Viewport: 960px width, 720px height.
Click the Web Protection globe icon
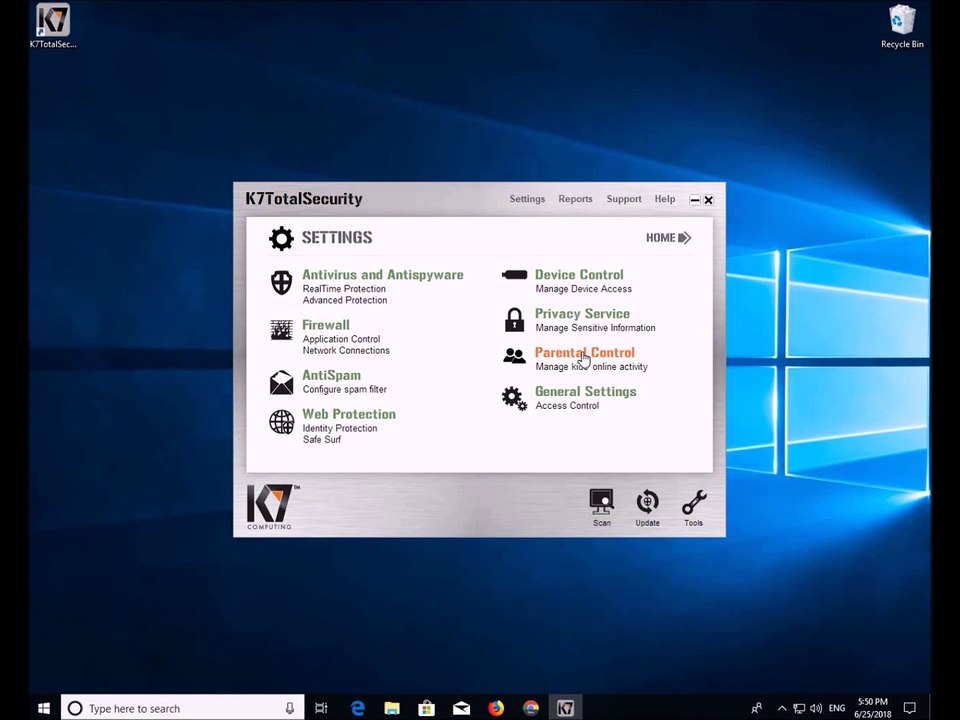click(x=281, y=422)
